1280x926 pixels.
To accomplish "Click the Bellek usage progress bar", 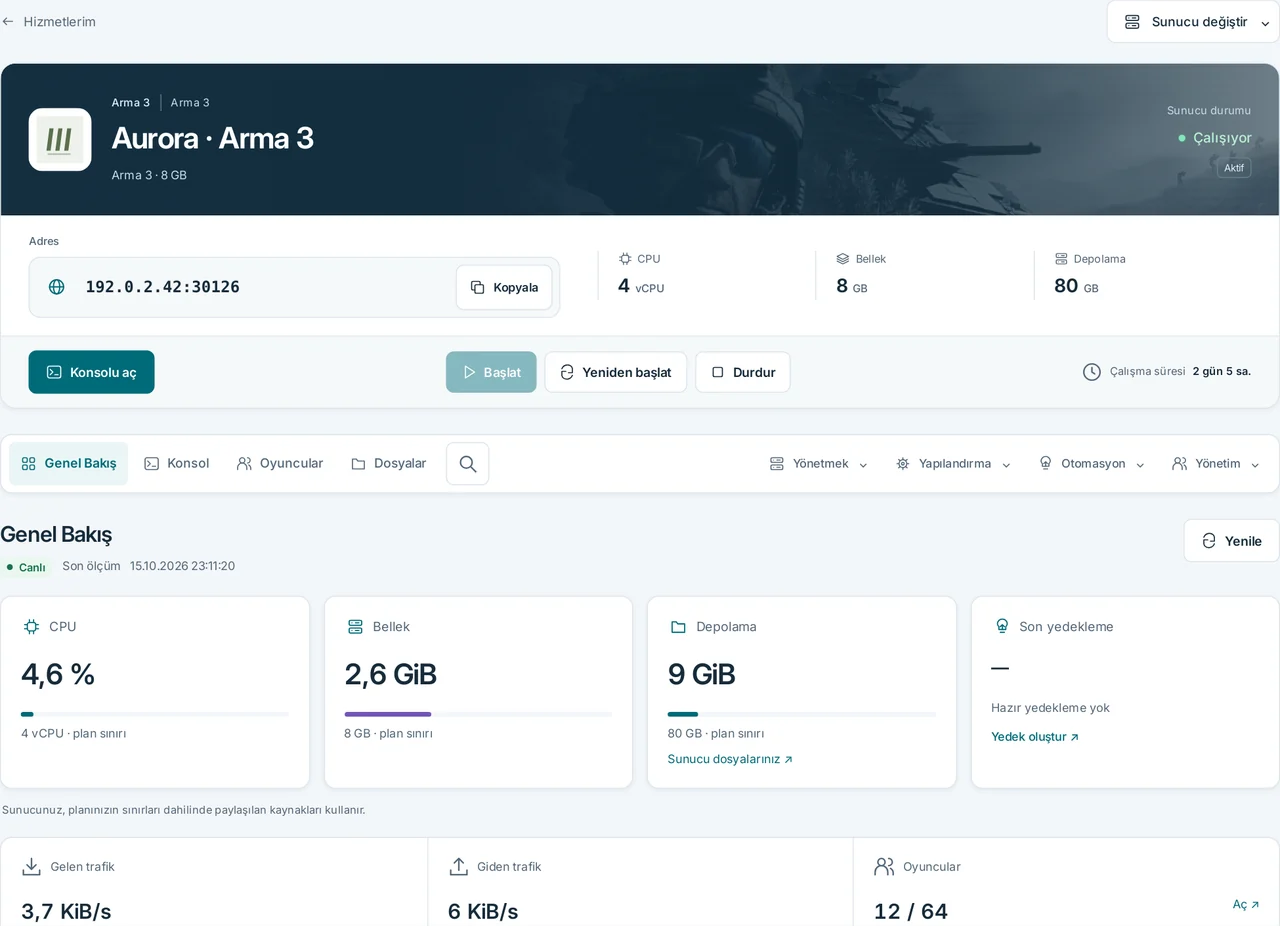I will (x=478, y=714).
